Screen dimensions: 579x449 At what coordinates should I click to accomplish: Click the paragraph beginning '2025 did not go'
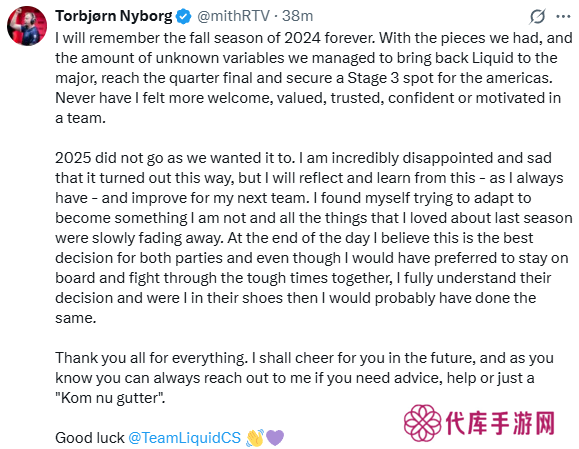click(x=314, y=238)
